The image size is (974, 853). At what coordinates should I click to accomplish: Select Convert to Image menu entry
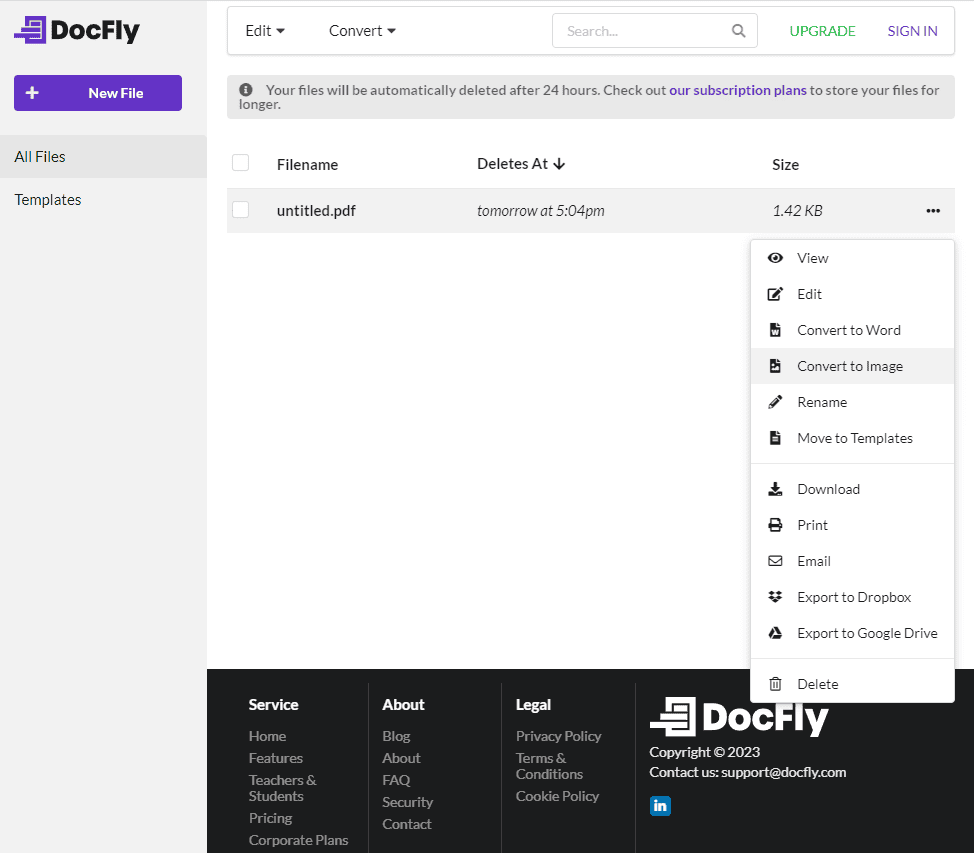[852, 366]
